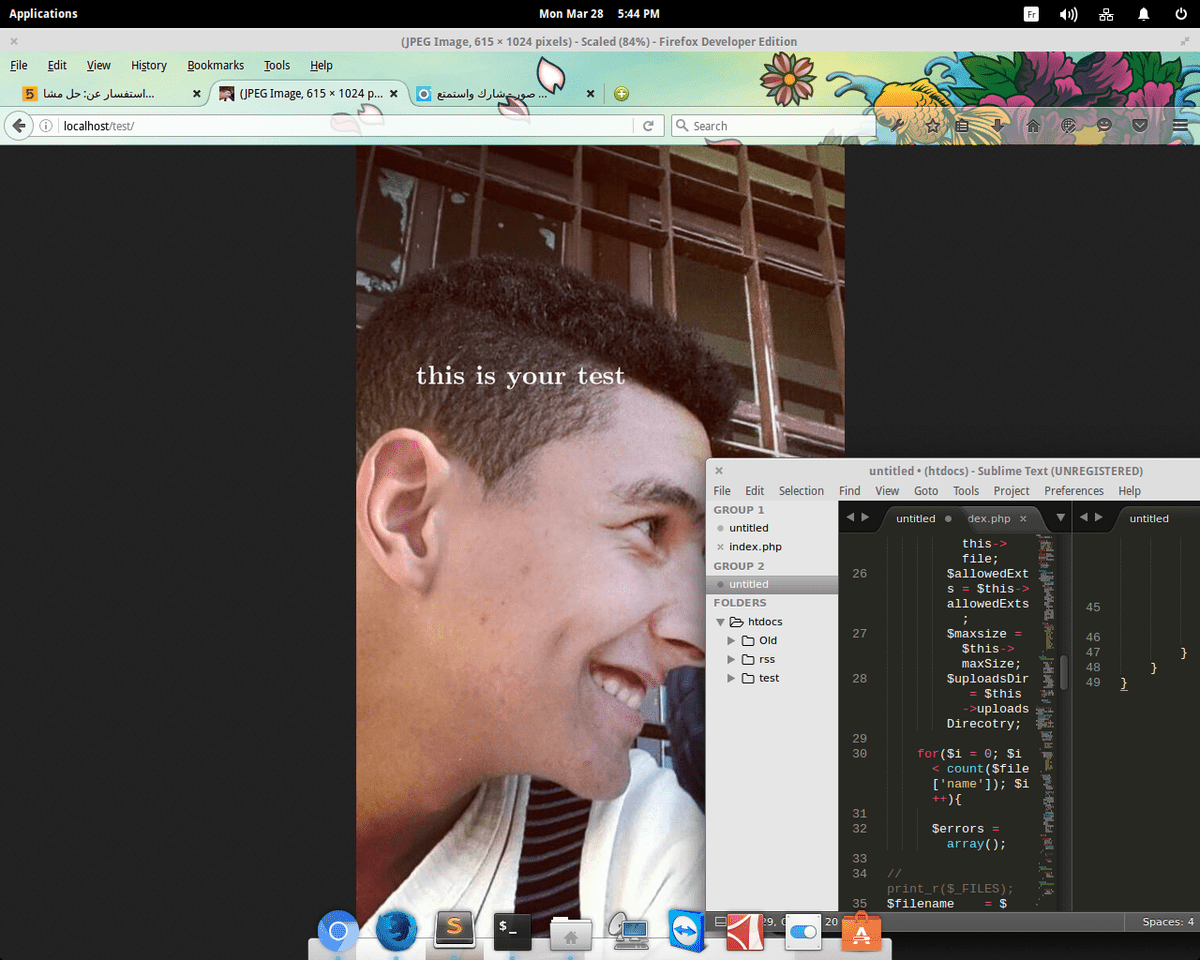The image size is (1200, 960).
Task: Click the back navigation button in Firefox
Action: 18,125
